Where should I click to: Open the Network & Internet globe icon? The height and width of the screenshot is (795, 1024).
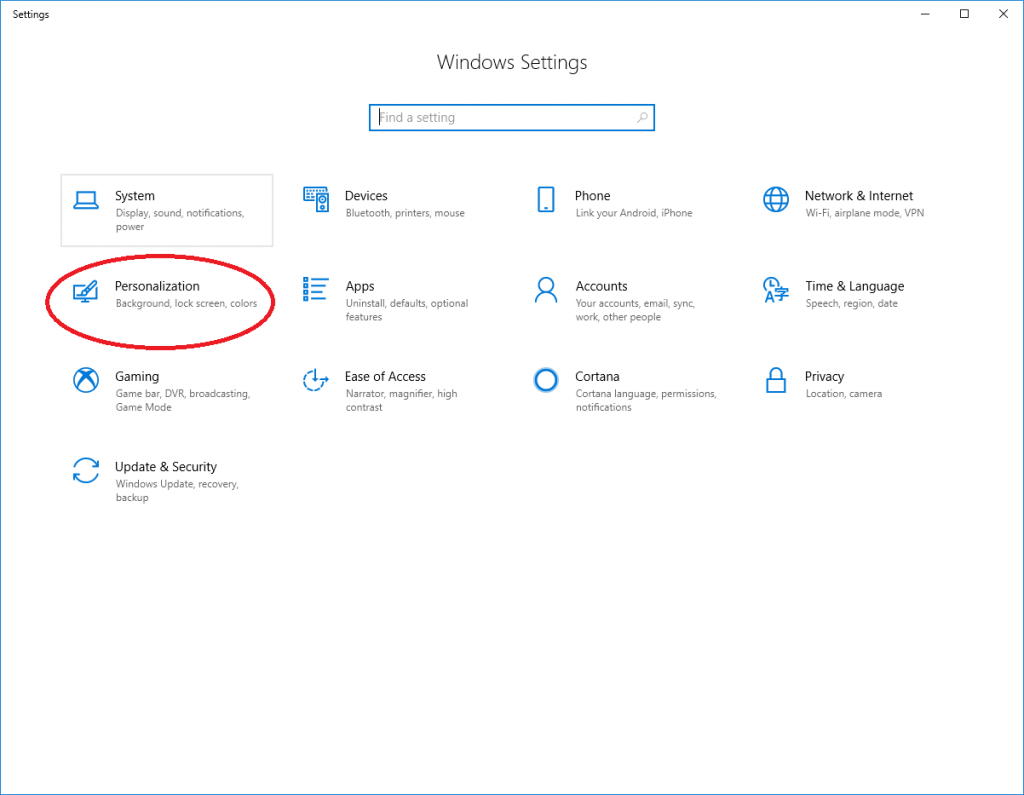(x=776, y=199)
